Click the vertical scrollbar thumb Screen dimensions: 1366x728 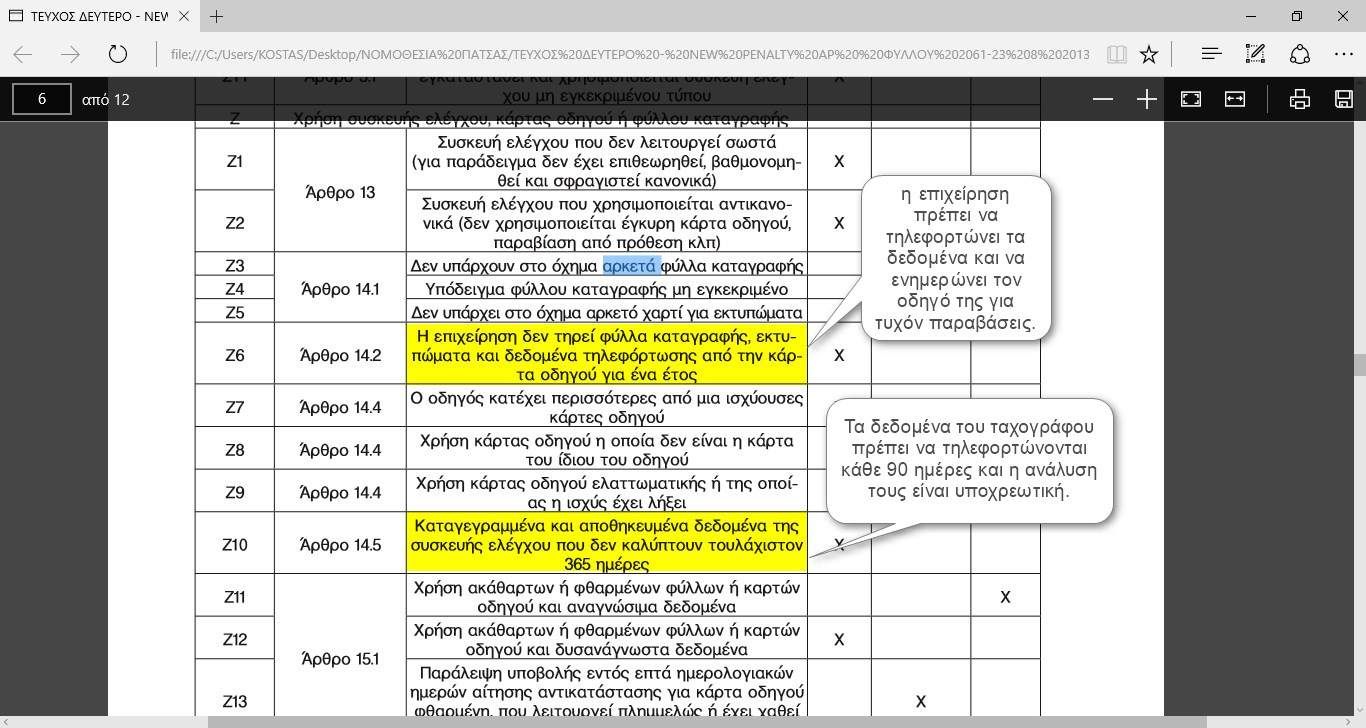pyautogui.click(x=1359, y=364)
